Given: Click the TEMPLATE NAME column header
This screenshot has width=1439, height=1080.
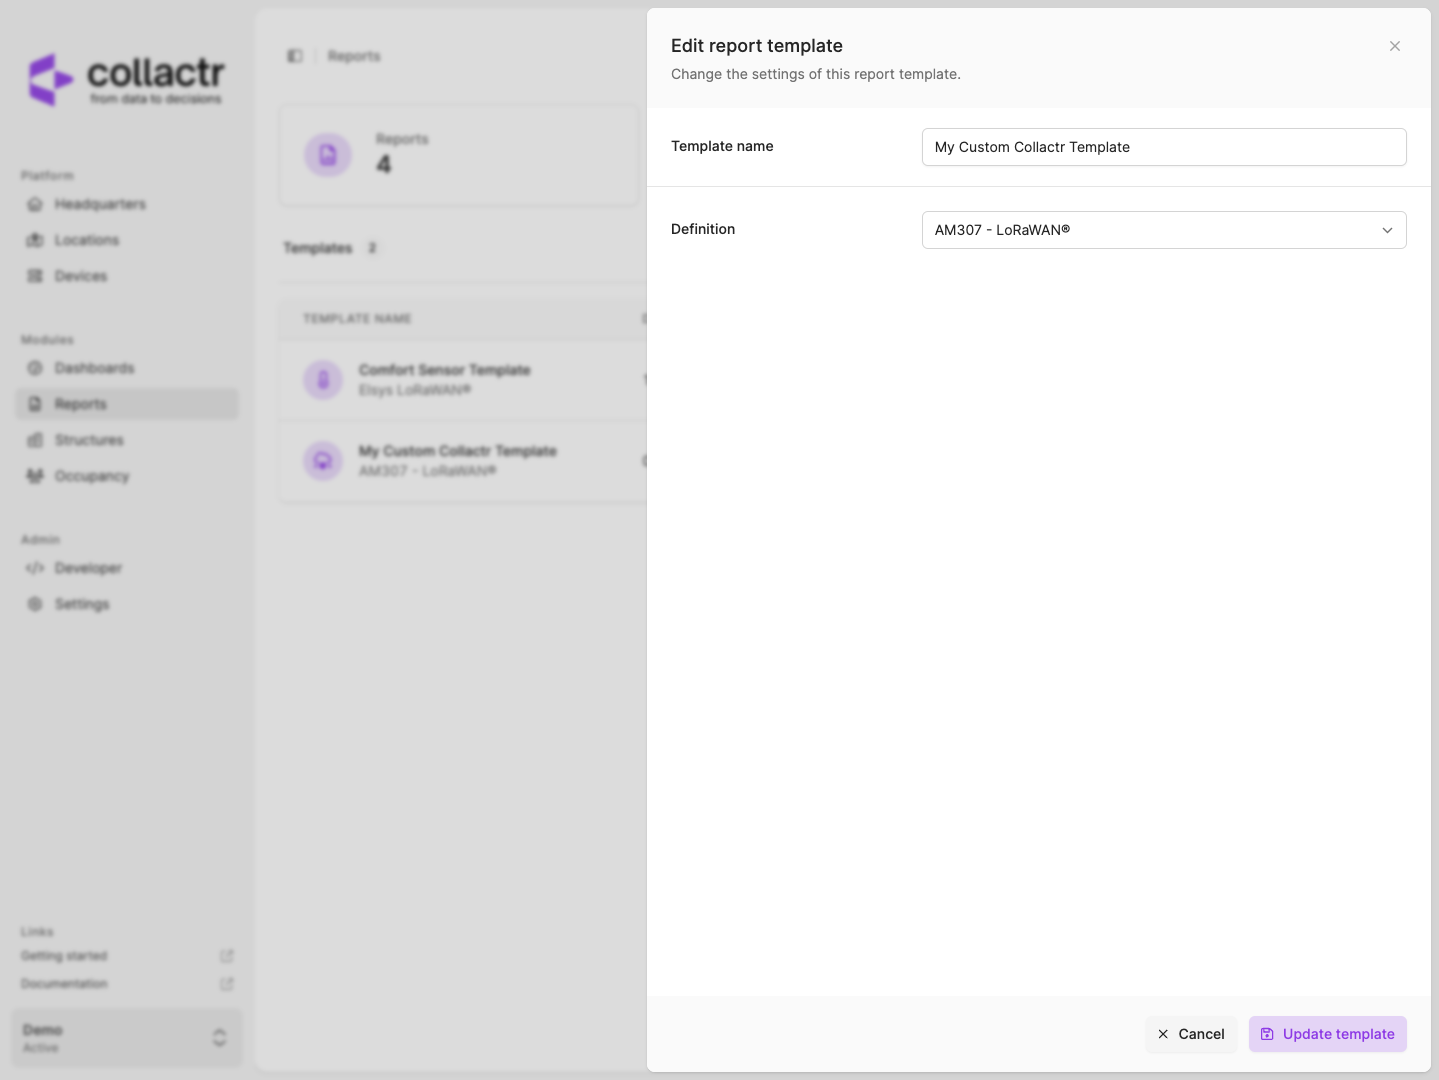Looking at the screenshot, I should point(357,319).
